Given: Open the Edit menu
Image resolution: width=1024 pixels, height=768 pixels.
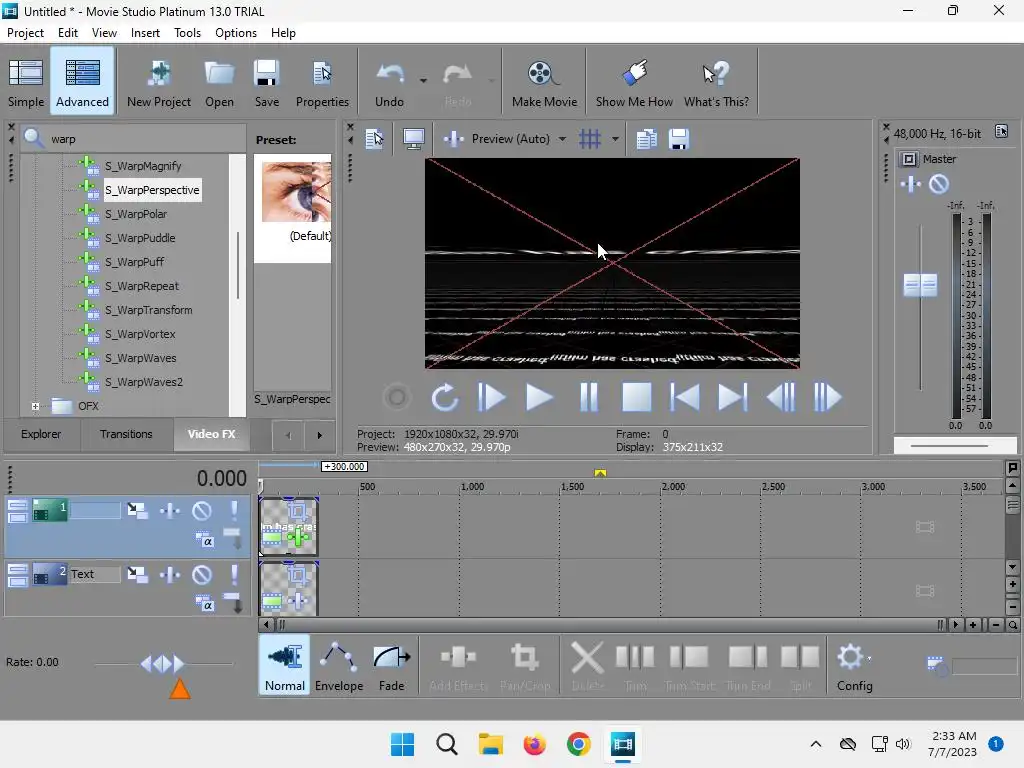Looking at the screenshot, I should 67,33.
